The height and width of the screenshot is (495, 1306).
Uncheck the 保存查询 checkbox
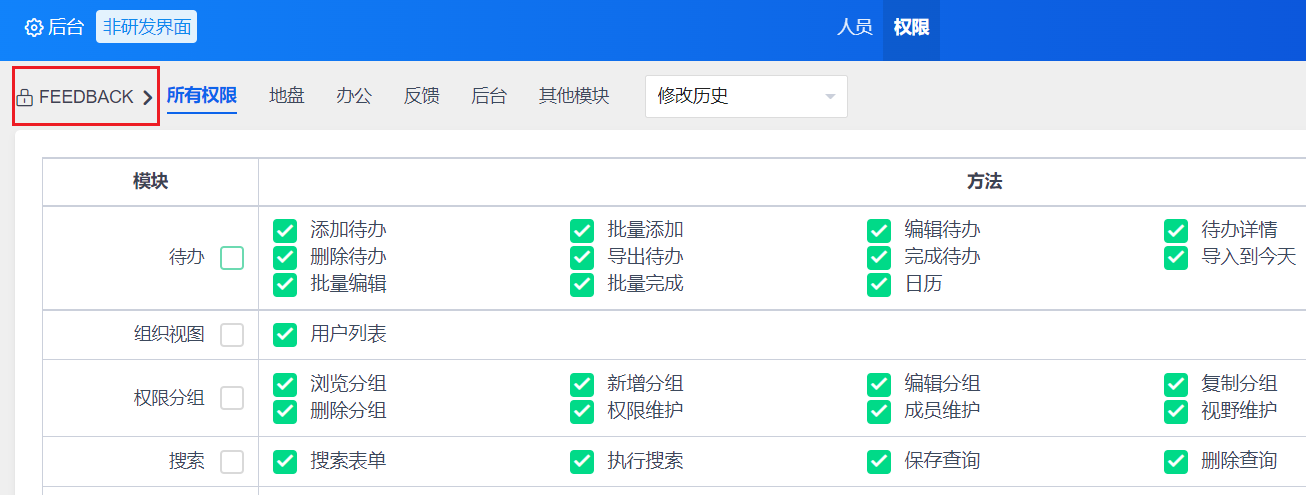879,461
